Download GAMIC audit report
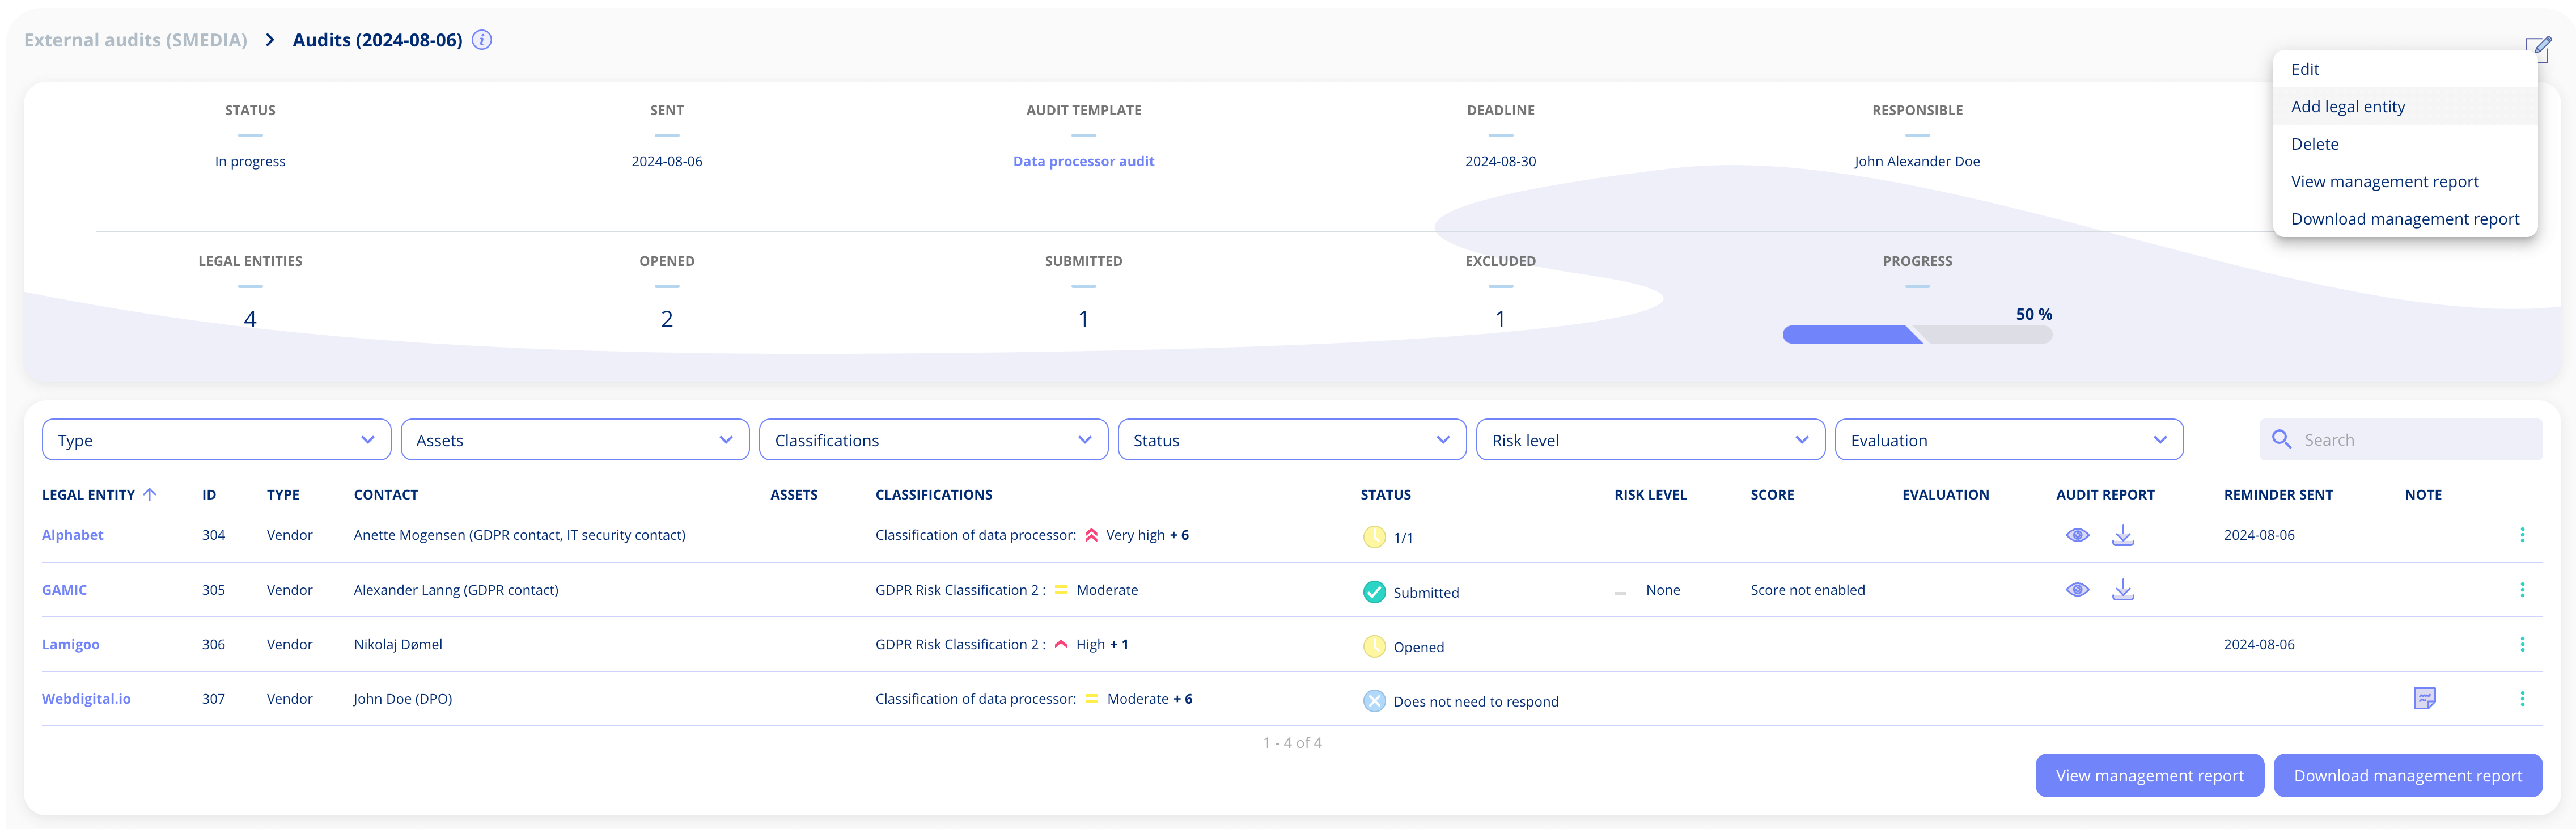2576x829 pixels. (2122, 590)
